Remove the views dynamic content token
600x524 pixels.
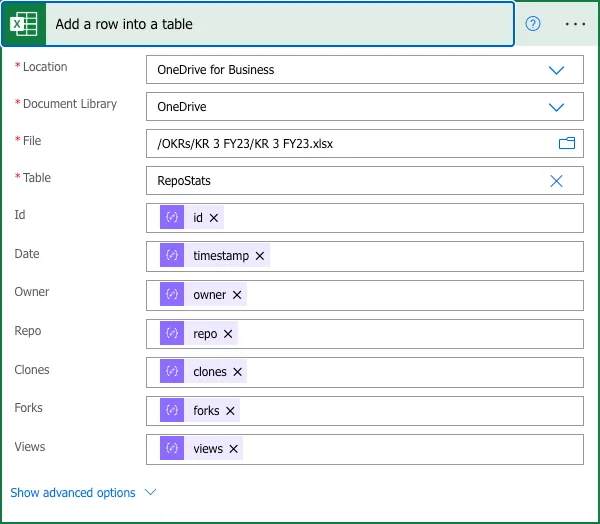234,449
